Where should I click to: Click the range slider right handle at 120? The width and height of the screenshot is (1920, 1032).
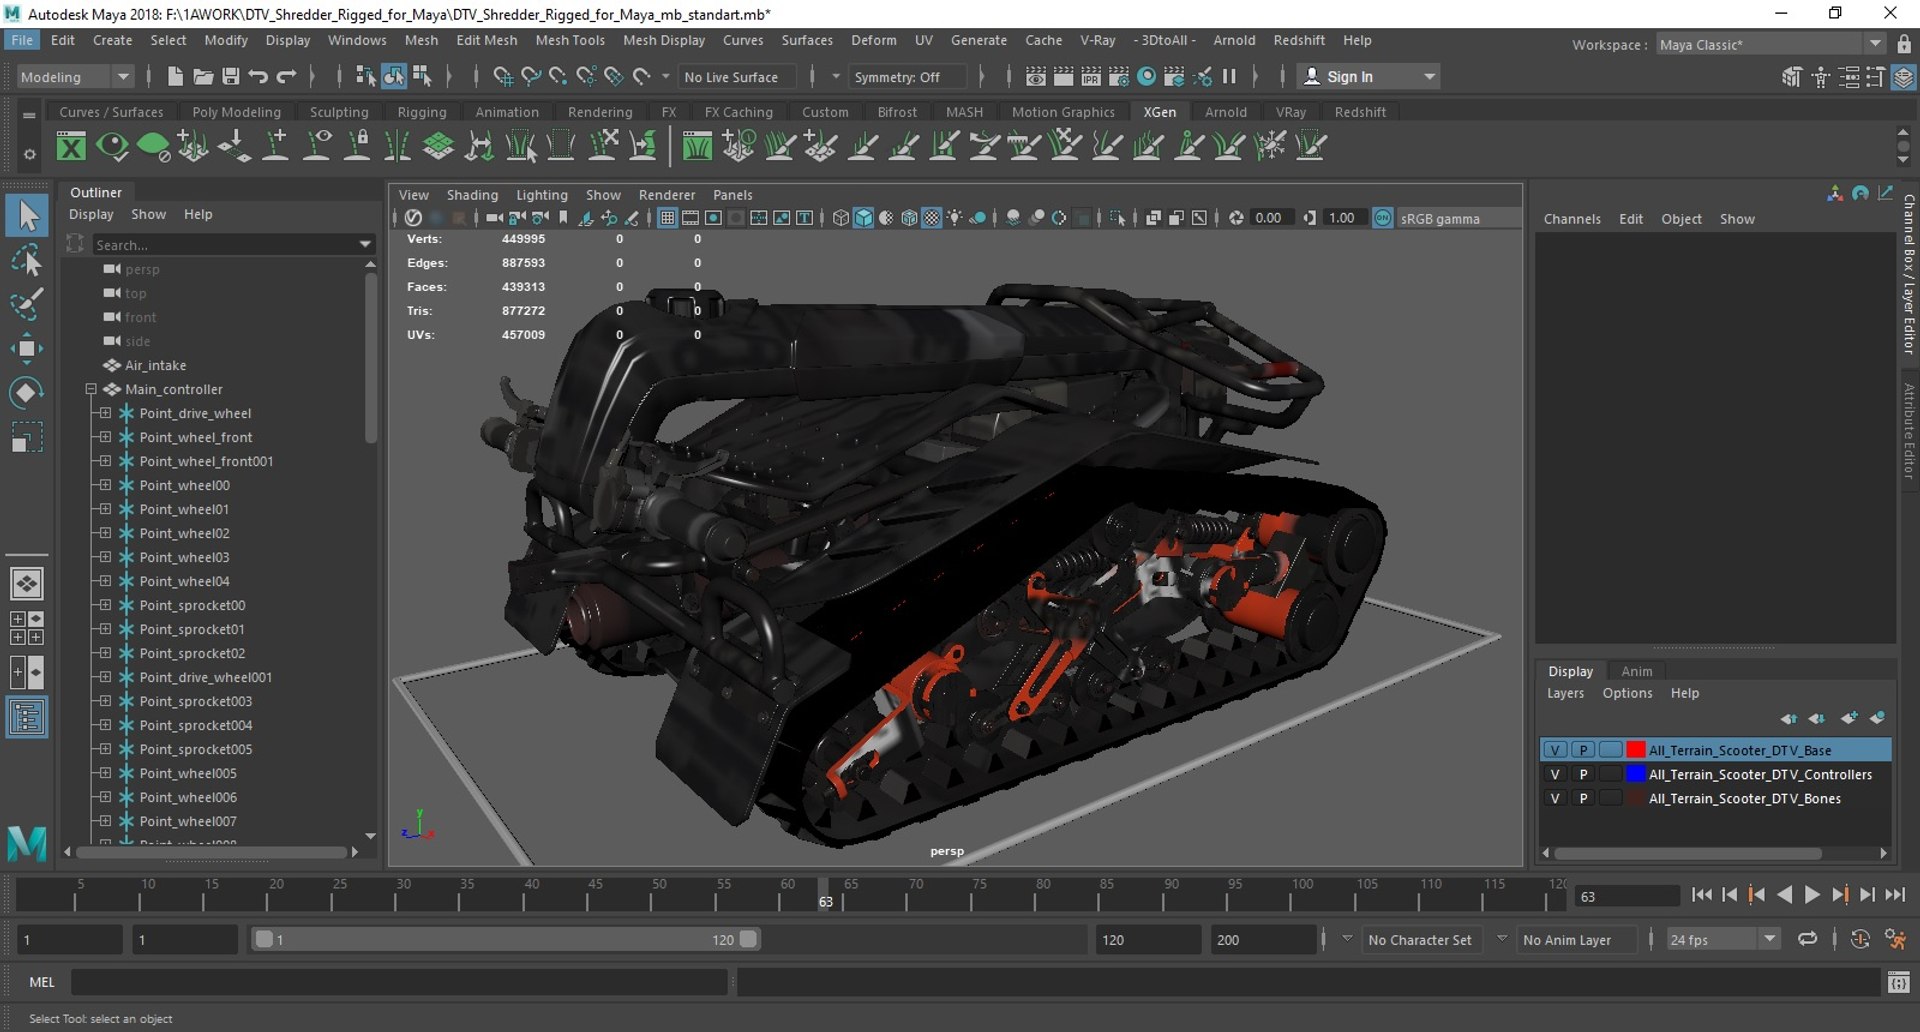click(x=748, y=939)
